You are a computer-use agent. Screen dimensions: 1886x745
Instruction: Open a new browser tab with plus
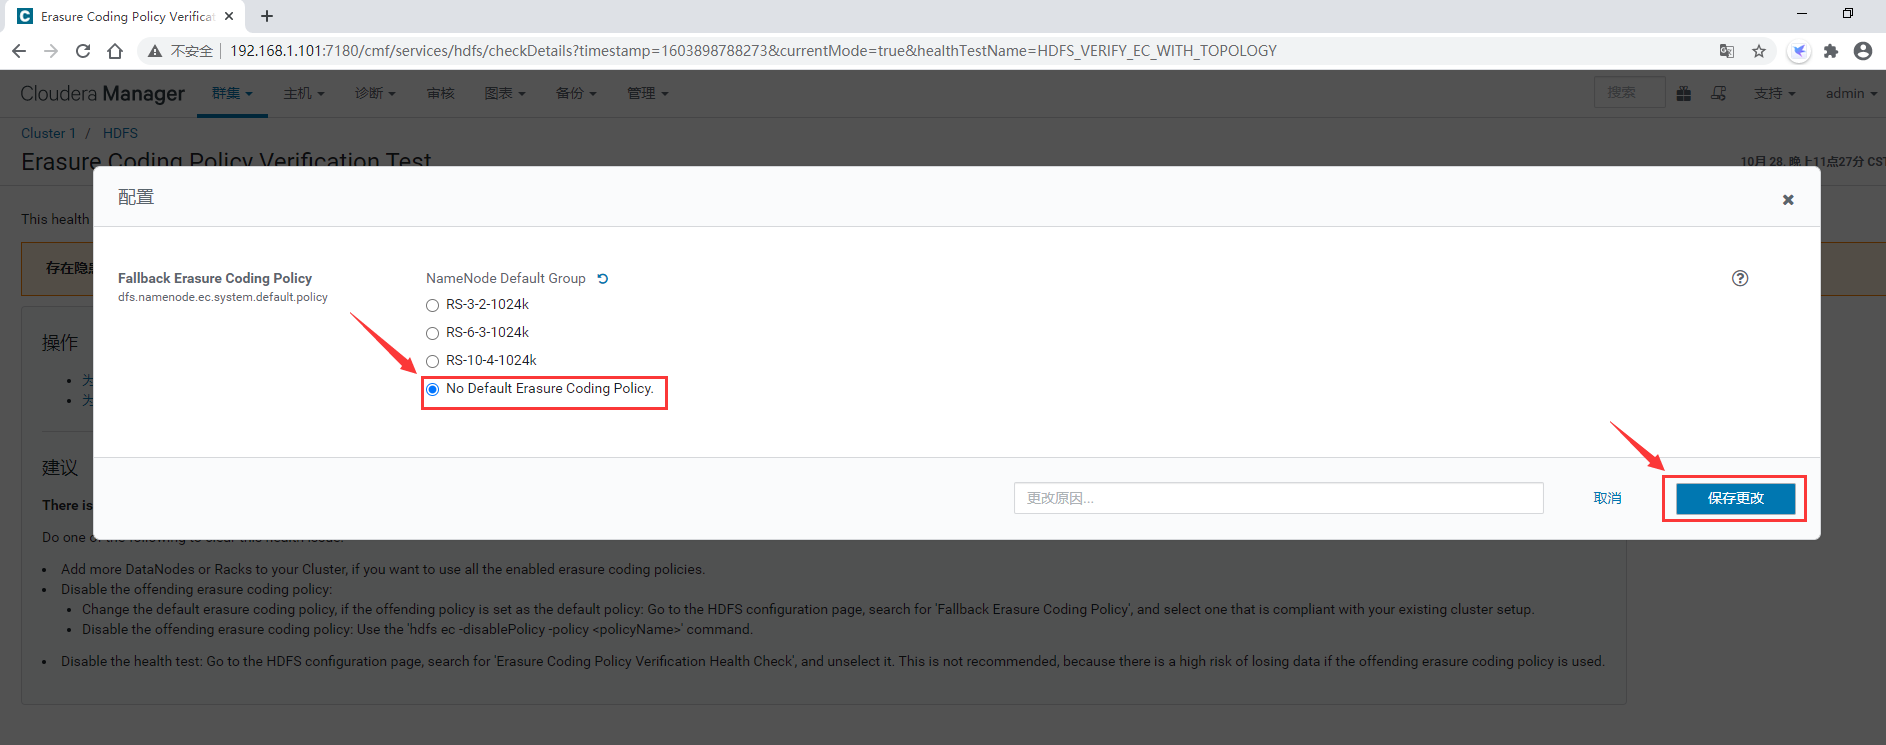click(267, 16)
